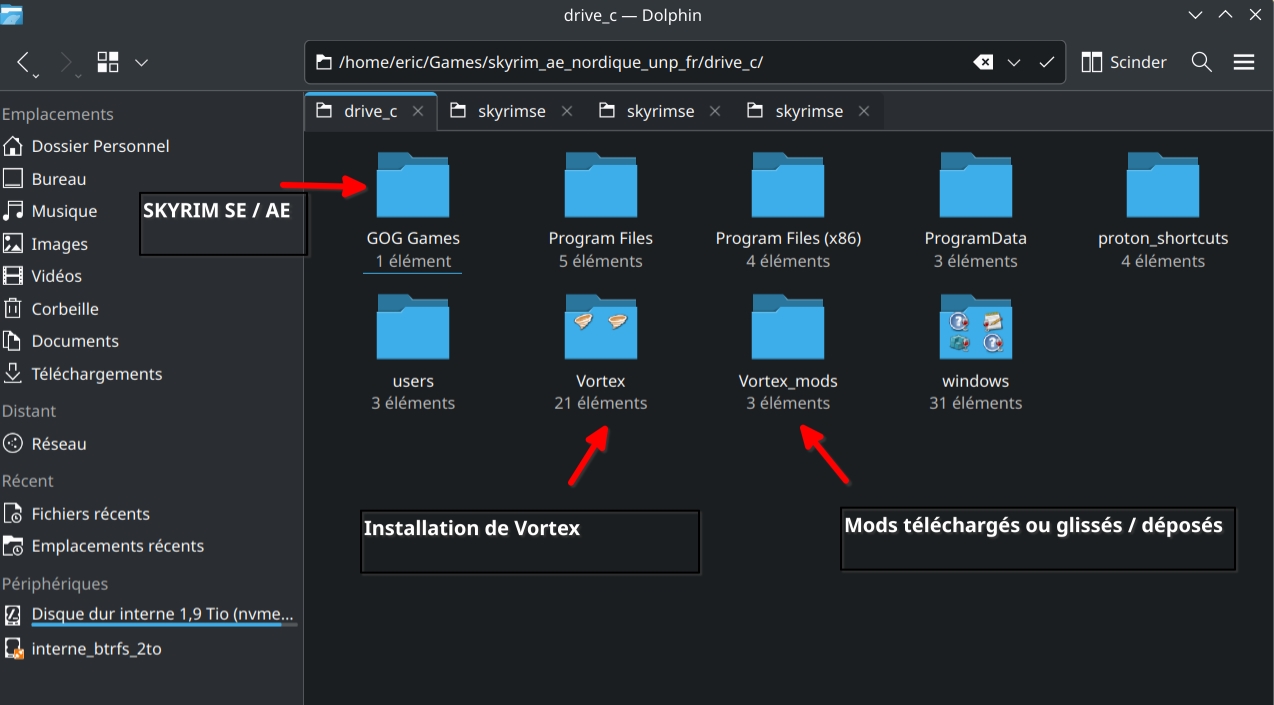
Task: Open view mode dropdown arrow
Action: 141,62
